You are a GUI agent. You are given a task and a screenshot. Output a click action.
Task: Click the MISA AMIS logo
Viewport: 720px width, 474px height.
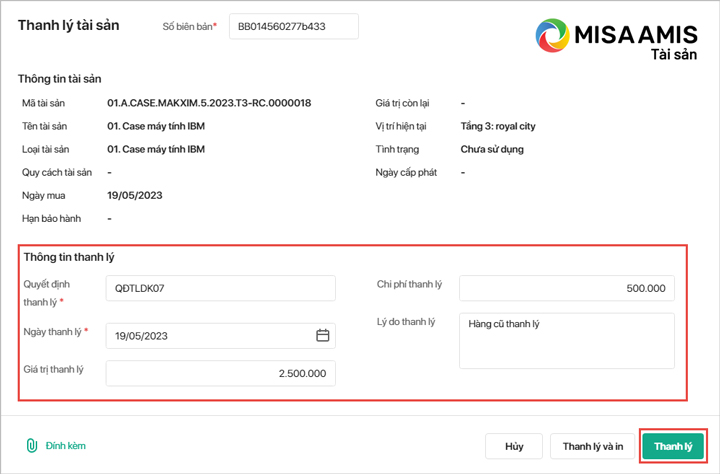click(x=616, y=40)
